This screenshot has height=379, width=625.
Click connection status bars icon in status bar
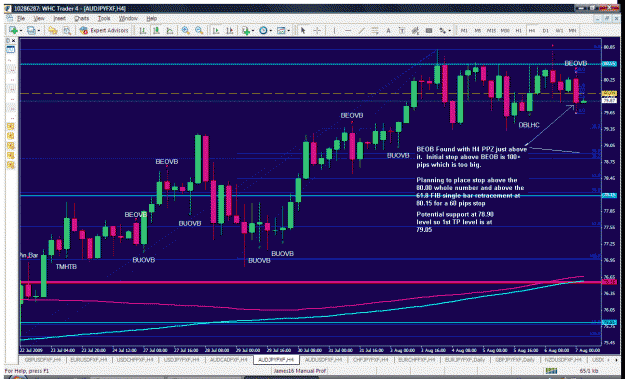[x=552, y=371]
